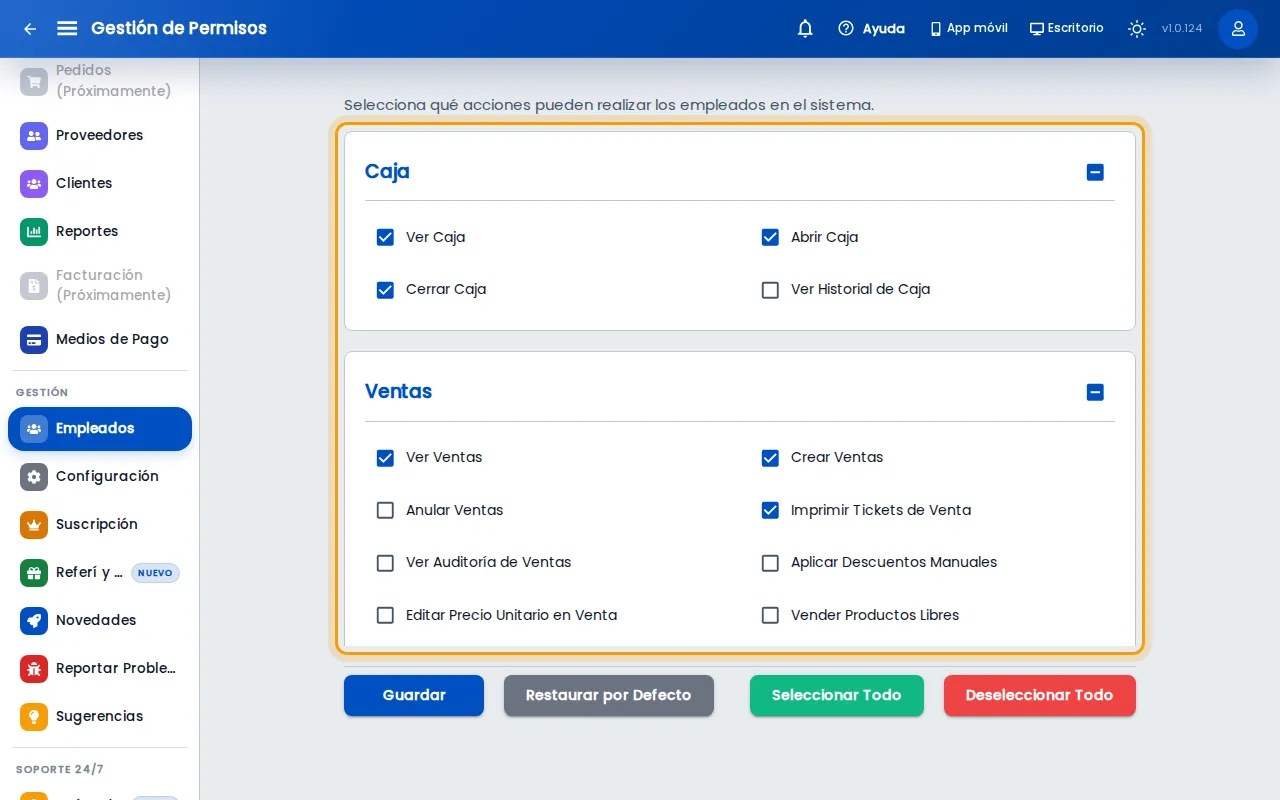Toggle the light/dark theme sun icon
Viewport: 1280px width, 800px height.
click(x=1137, y=29)
